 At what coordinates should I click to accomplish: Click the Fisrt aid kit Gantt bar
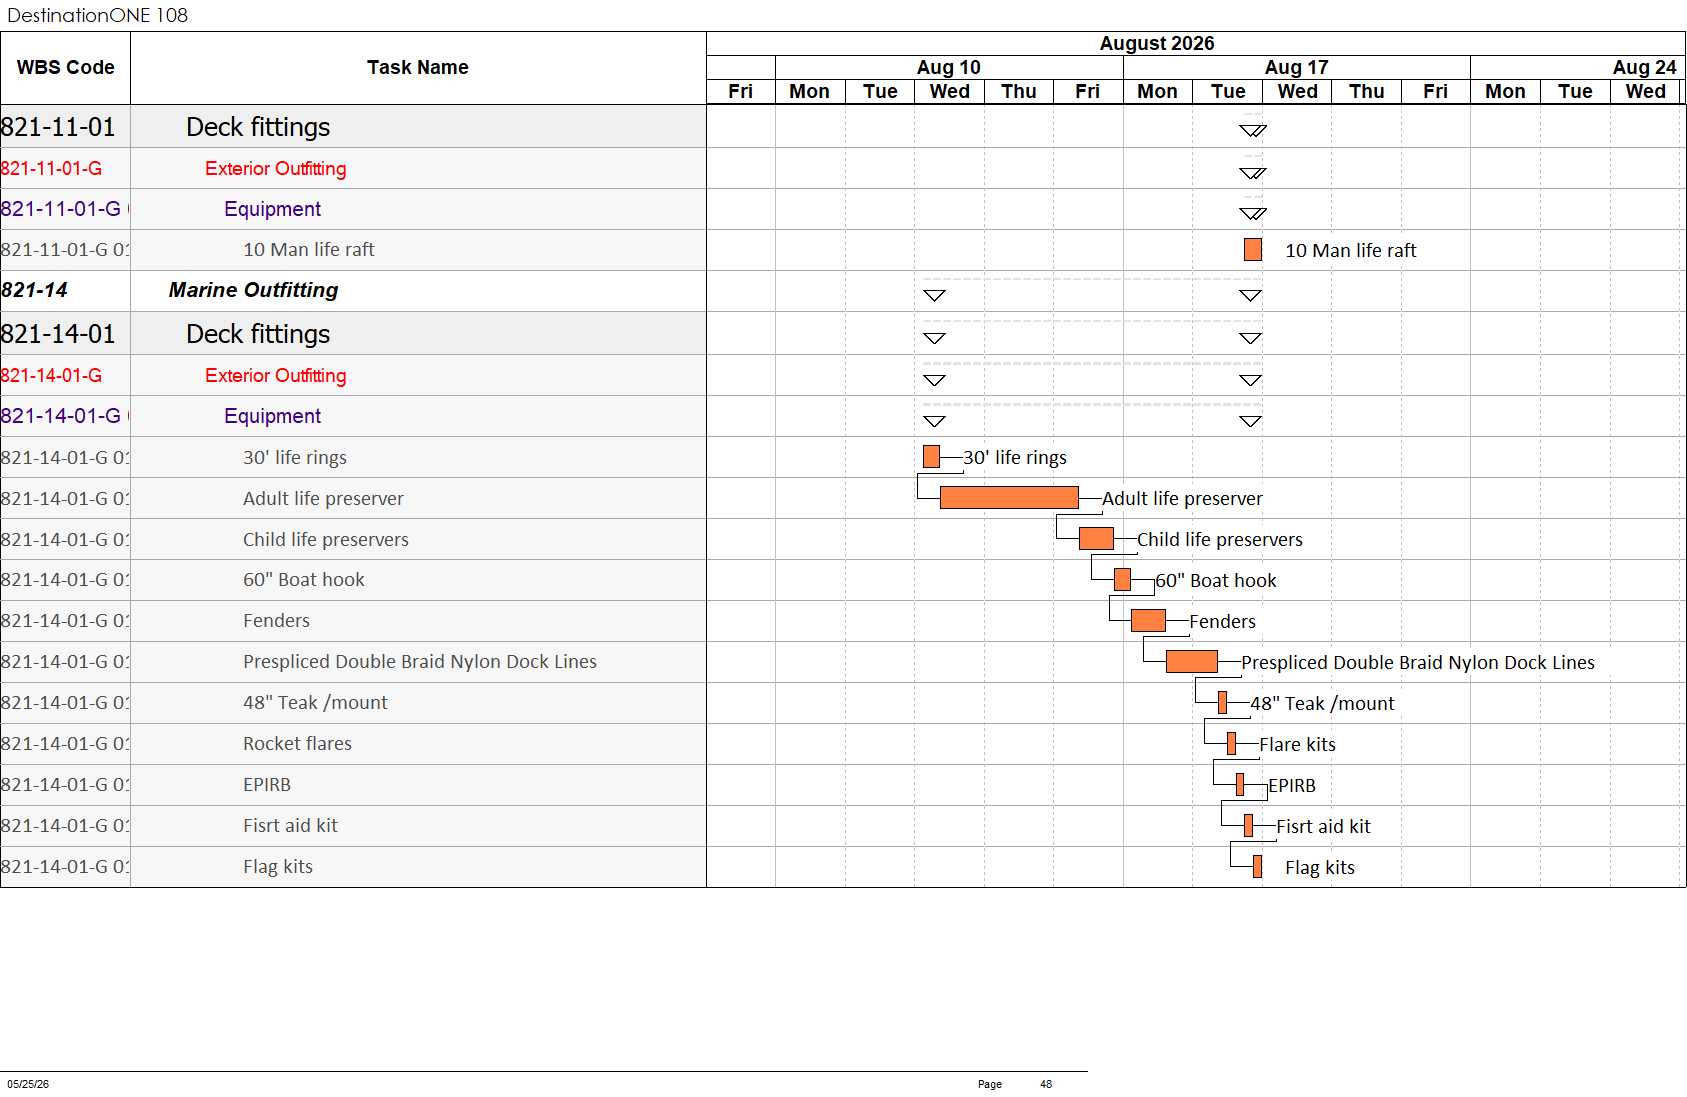click(1248, 826)
